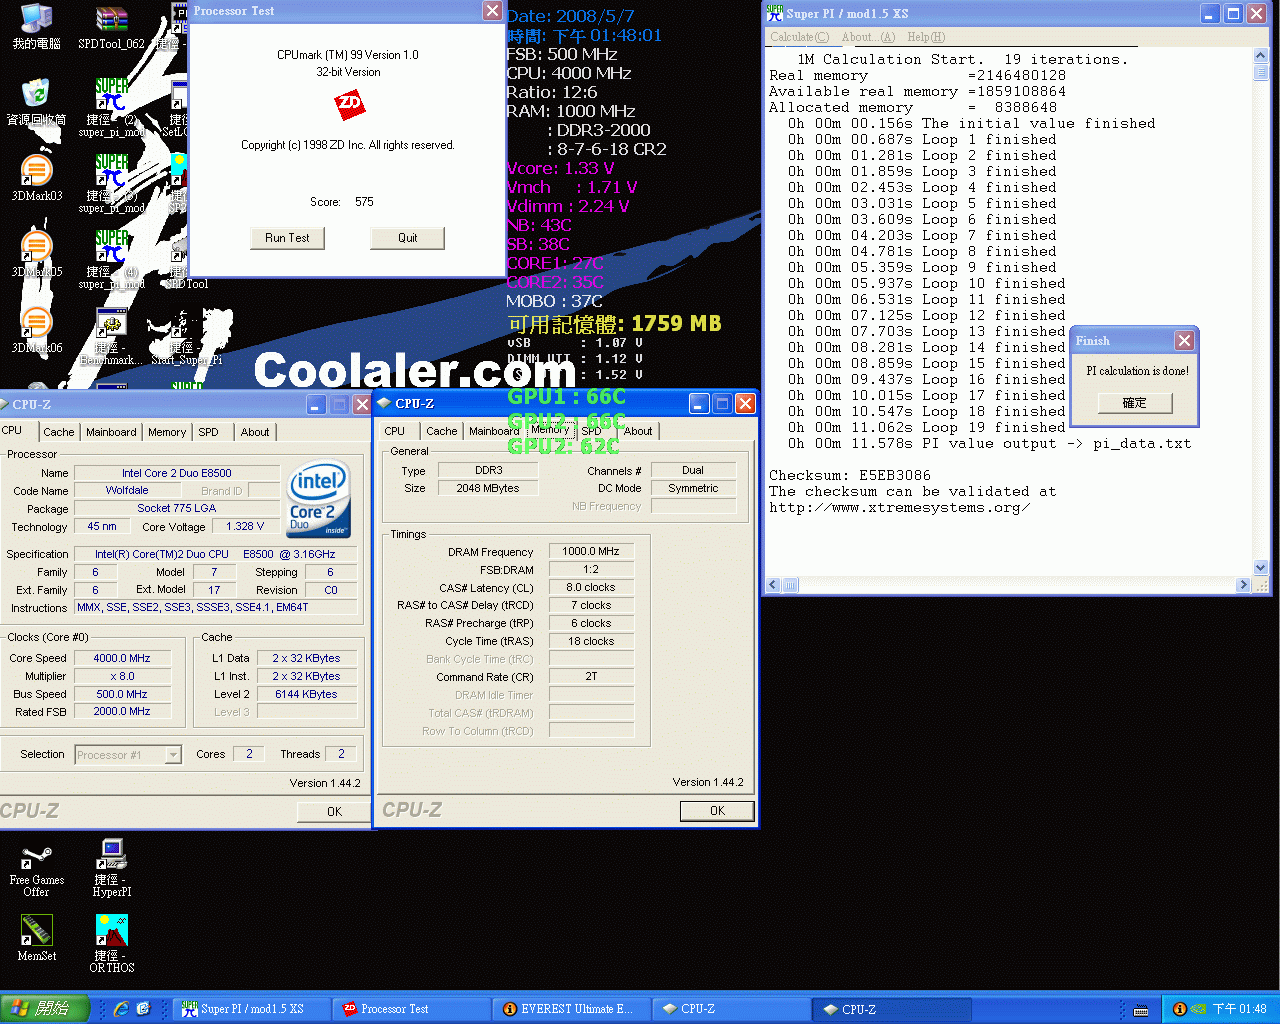Switch to Memory tab in left CPU-Z
This screenshot has width=1280, height=1024.
[167, 432]
